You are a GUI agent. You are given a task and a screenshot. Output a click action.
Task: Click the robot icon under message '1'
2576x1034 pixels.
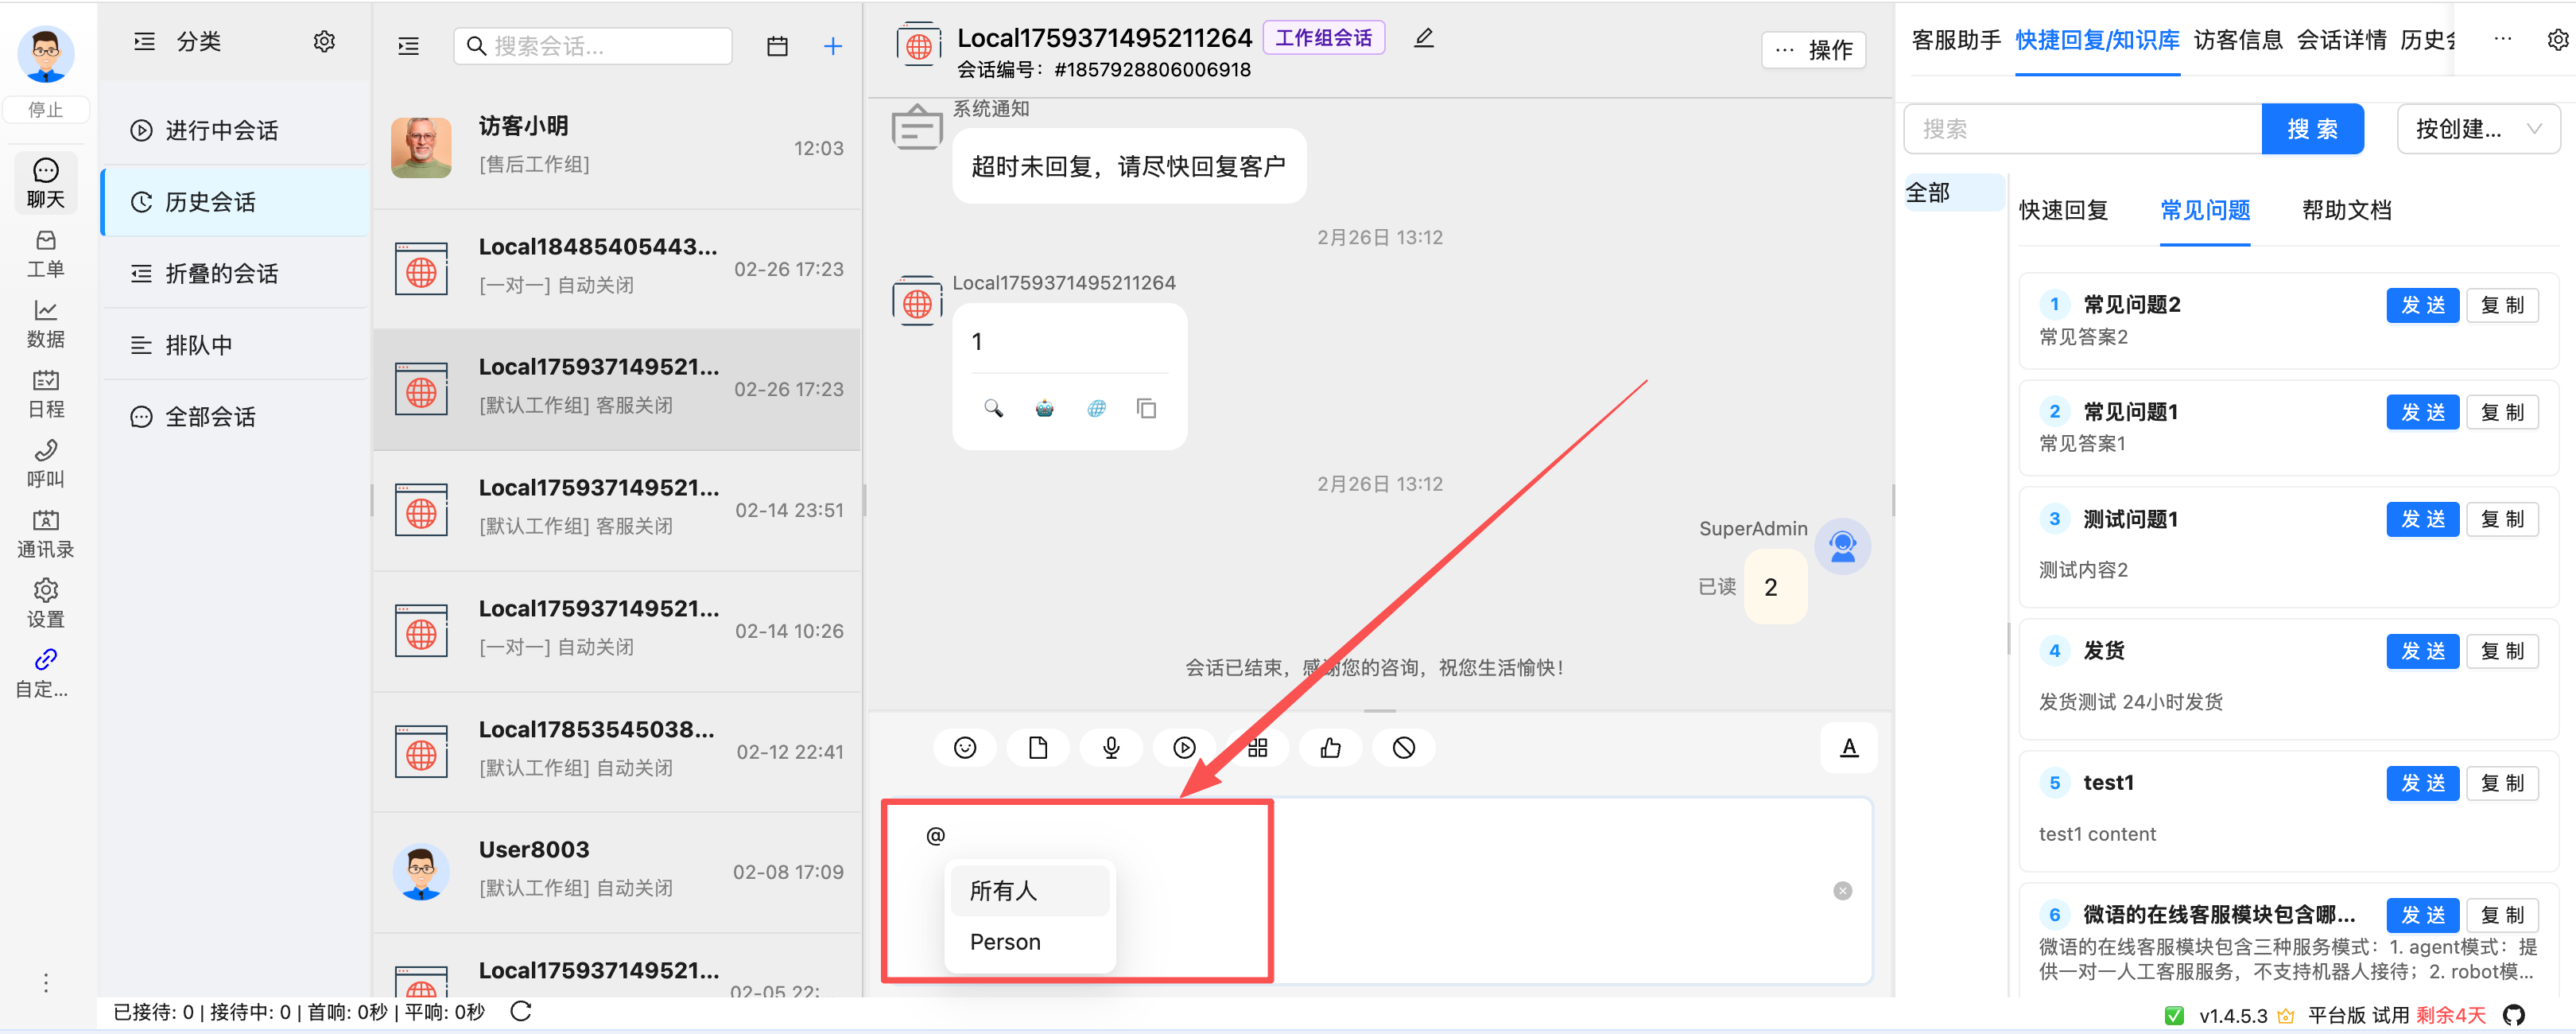[1044, 408]
